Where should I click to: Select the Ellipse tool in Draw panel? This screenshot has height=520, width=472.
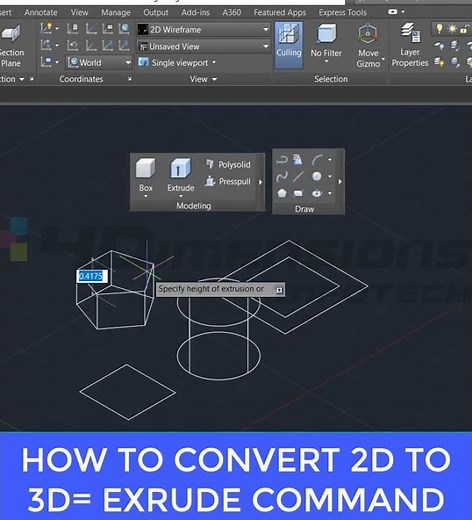click(317, 193)
